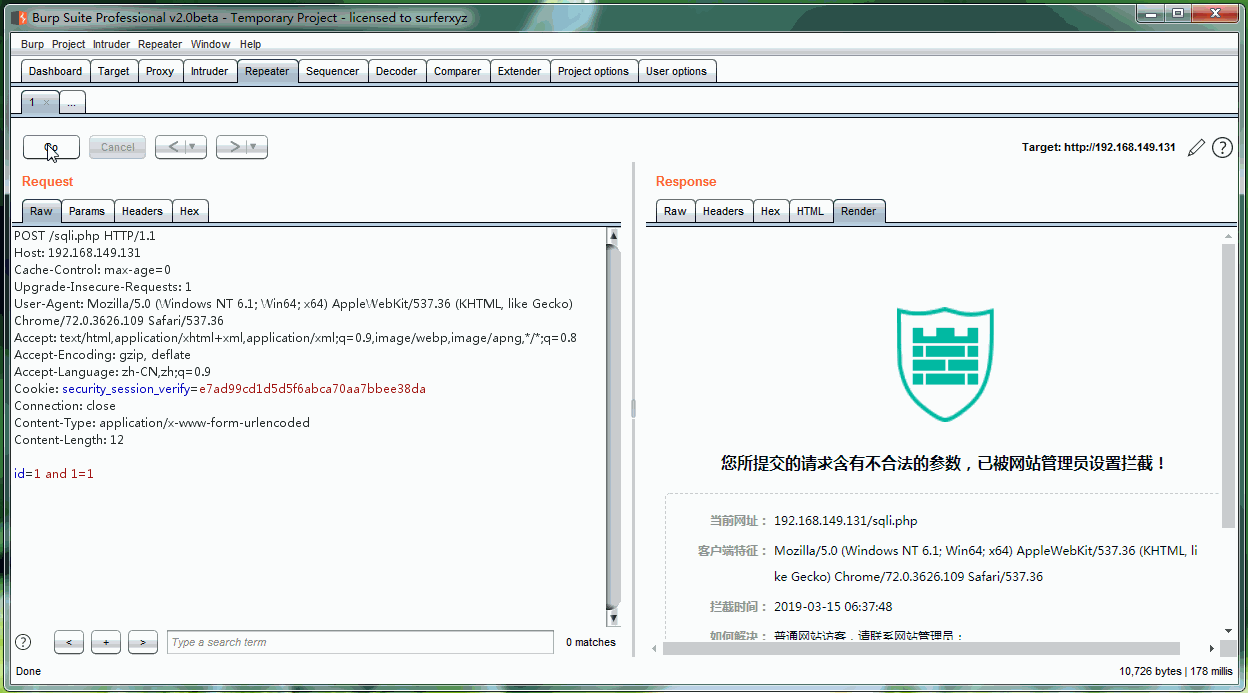This screenshot has width=1248, height=693.
Task: Switch to the Decoder tab
Action: 397,71
